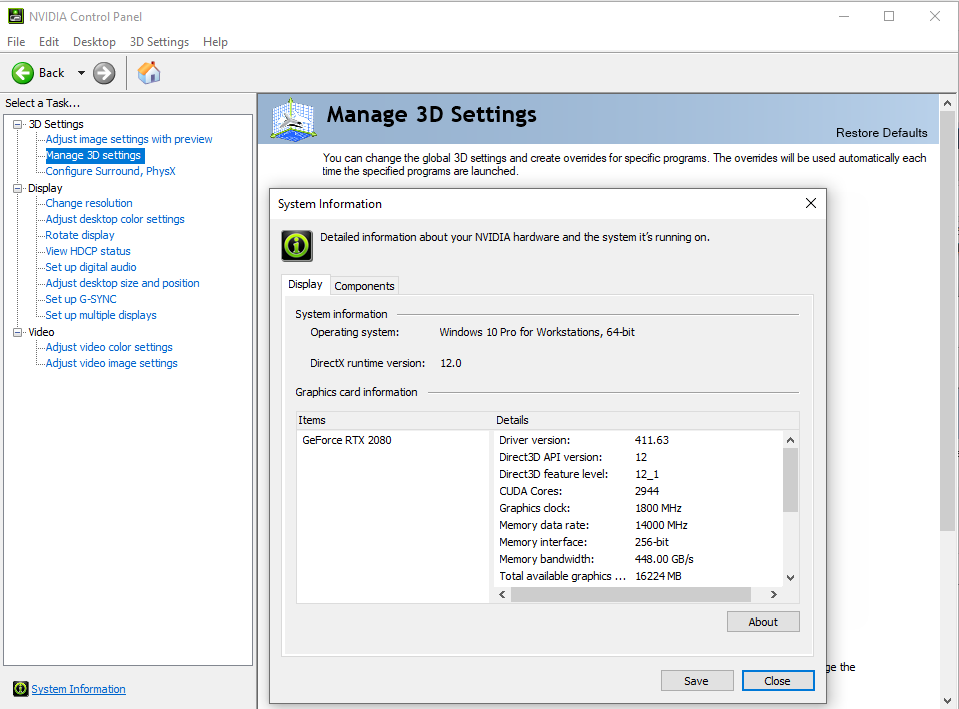Click main panel scroll-down arrow

click(x=947, y=700)
